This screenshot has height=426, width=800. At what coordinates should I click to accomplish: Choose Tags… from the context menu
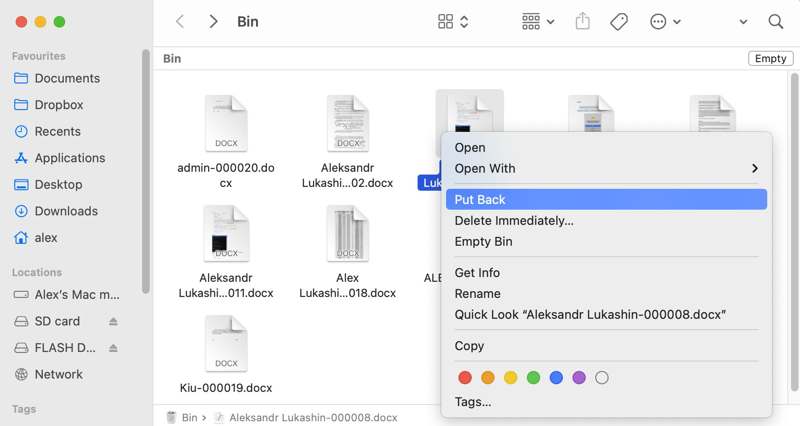coord(606,402)
